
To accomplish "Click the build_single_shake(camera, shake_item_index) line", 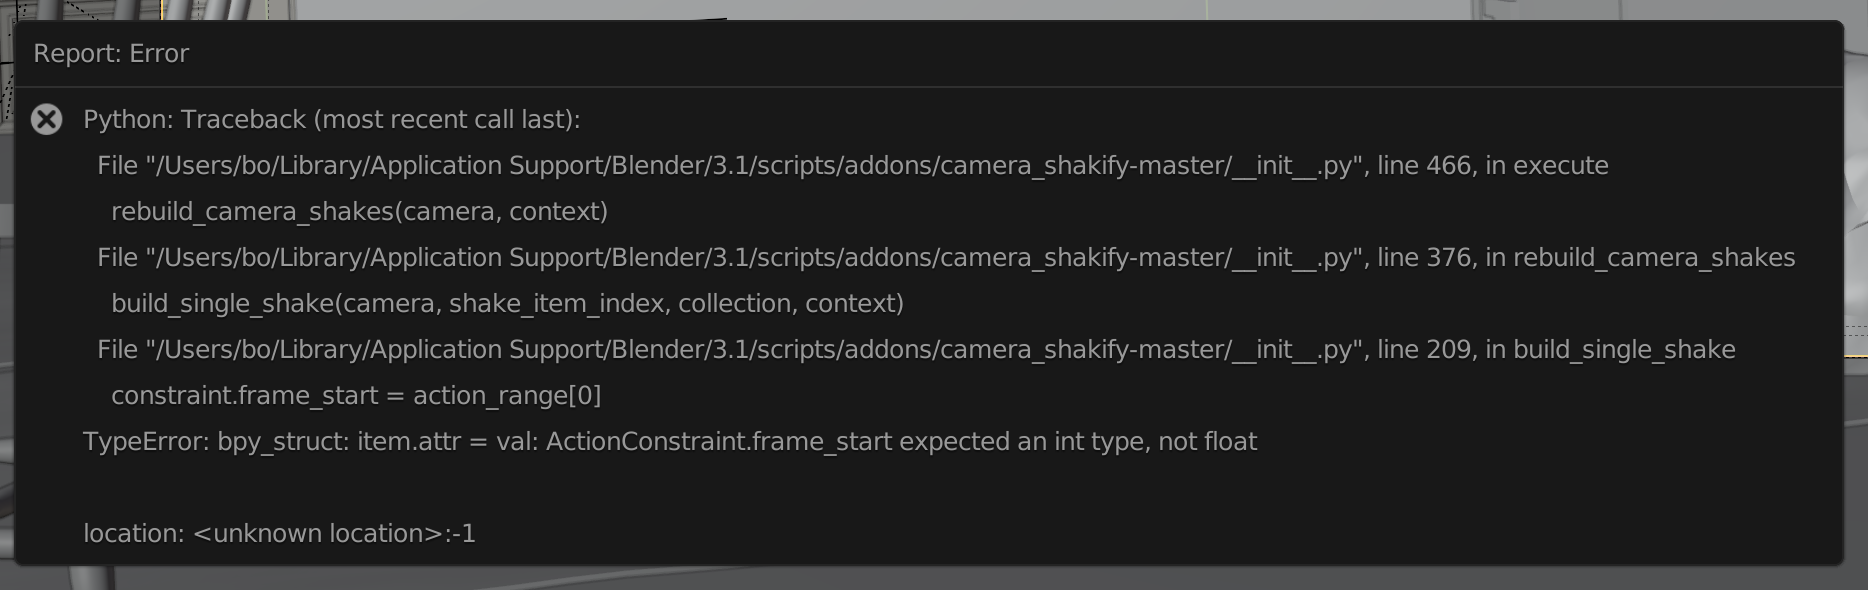I will pyautogui.click(x=508, y=303).
